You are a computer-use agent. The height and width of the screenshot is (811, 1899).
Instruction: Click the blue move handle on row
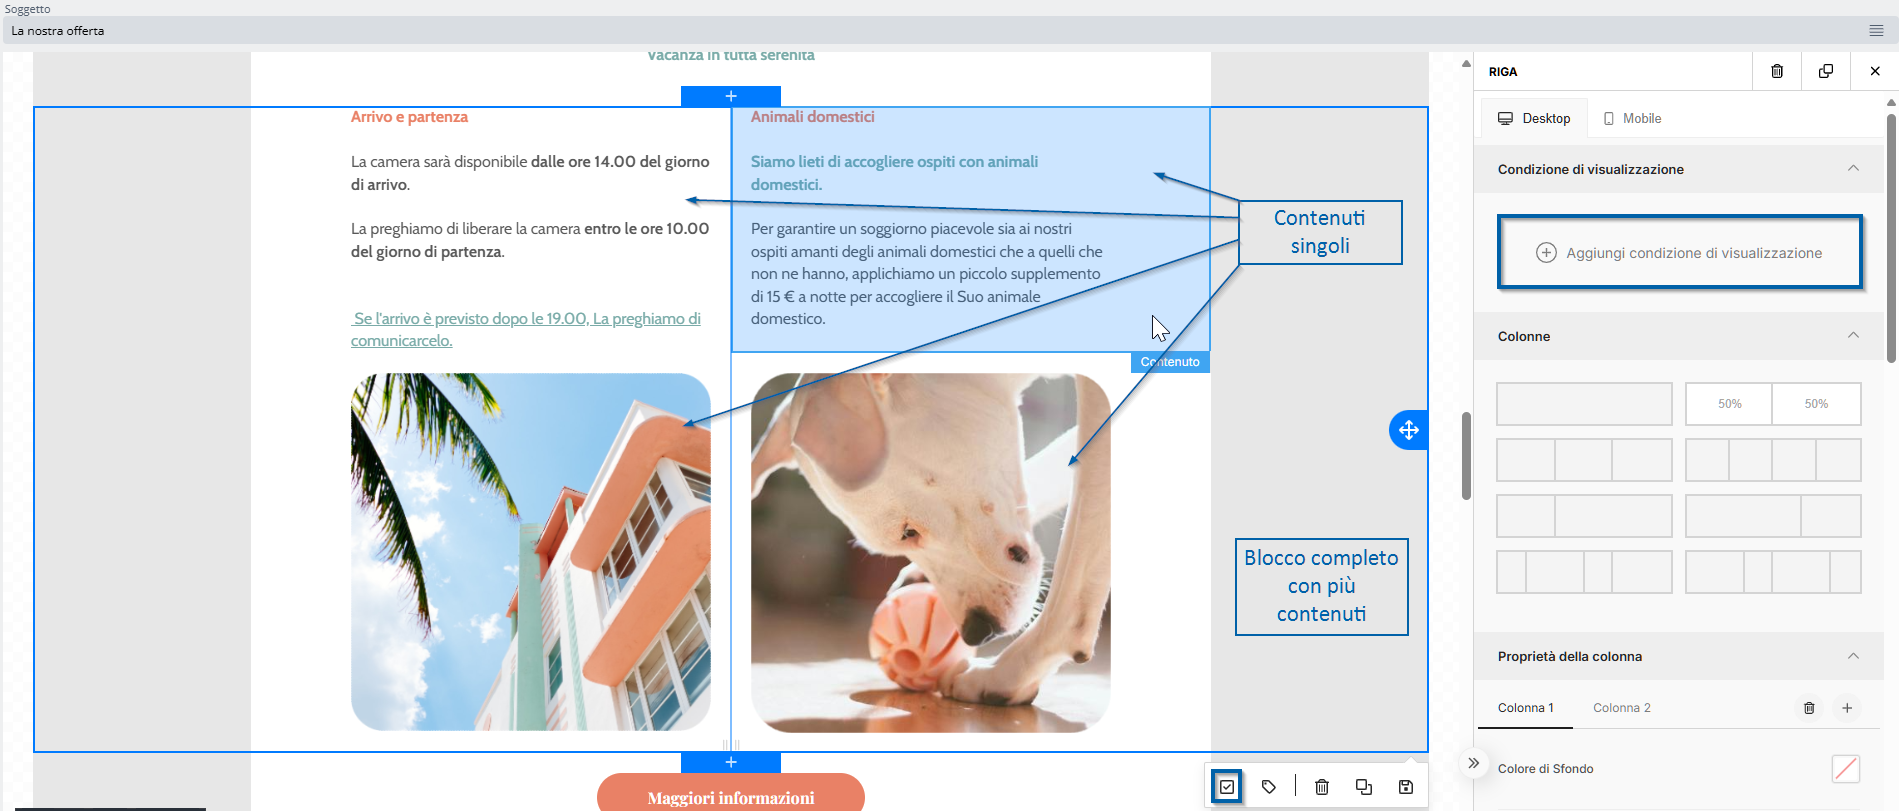click(1408, 430)
